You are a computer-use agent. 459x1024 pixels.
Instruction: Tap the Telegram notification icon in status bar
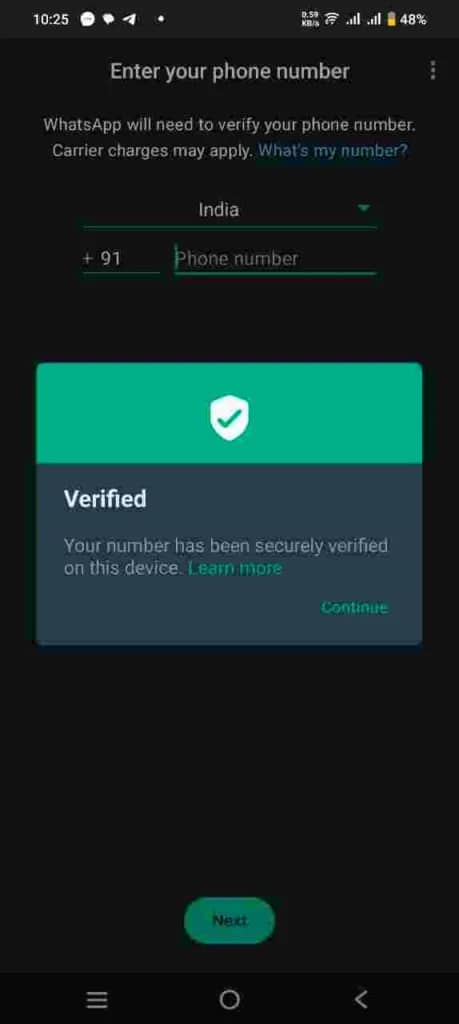(x=129, y=20)
